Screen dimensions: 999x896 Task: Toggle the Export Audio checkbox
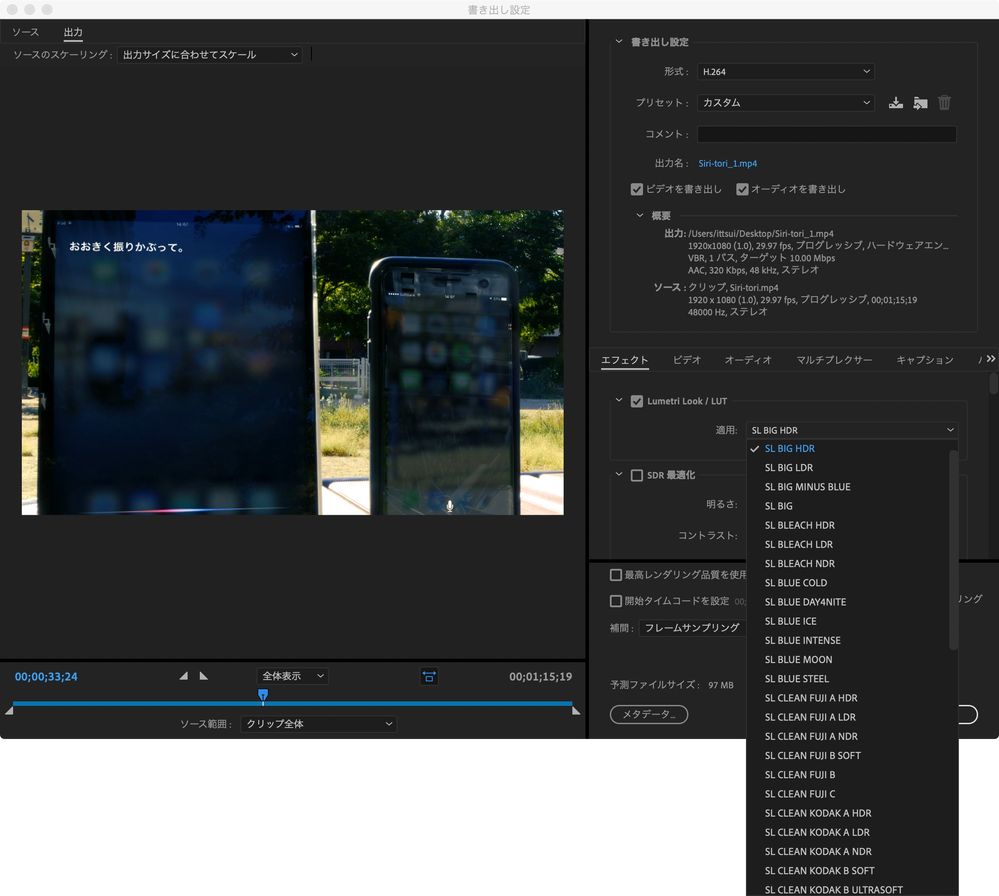point(742,189)
